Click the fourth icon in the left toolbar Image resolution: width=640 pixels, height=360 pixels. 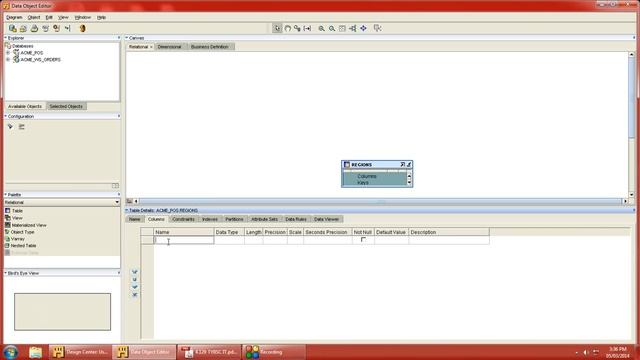(x=45, y=28)
